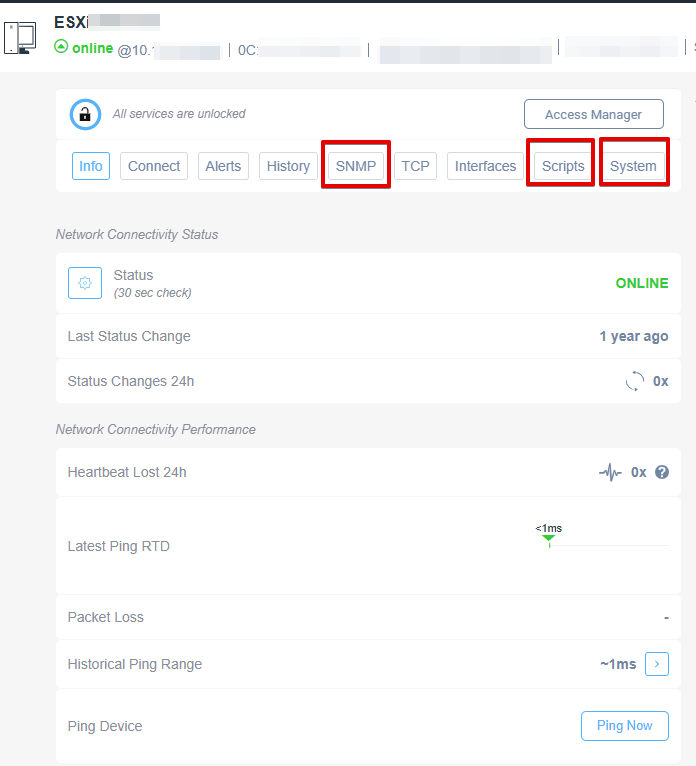
Task: Click the 'Packet Loss' row label
Action: [x=105, y=617]
